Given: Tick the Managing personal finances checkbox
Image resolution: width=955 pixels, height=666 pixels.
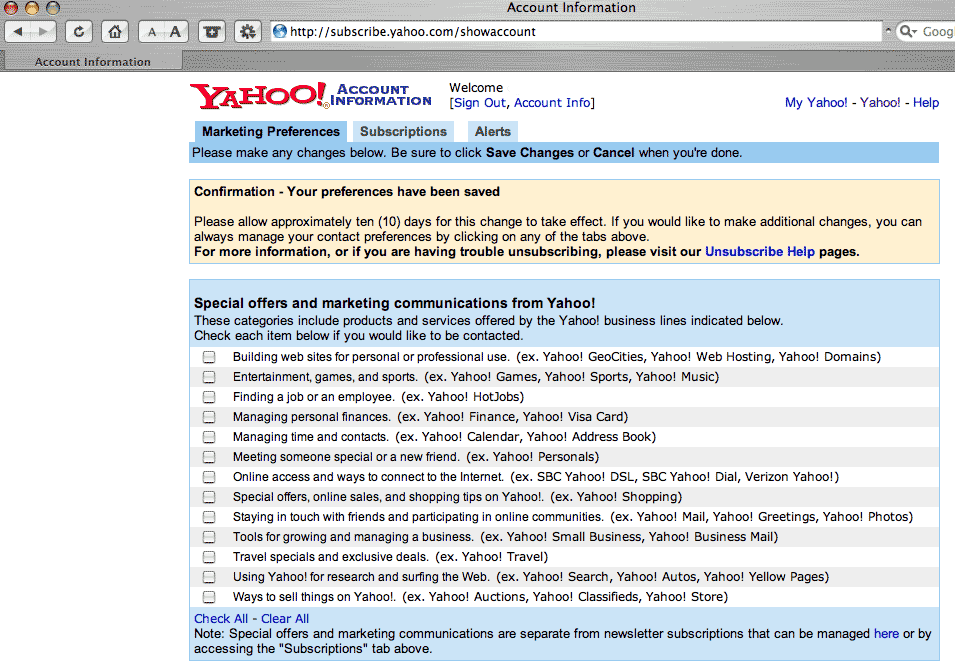Looking at the screenshot, I should click(x=209, y=417).
